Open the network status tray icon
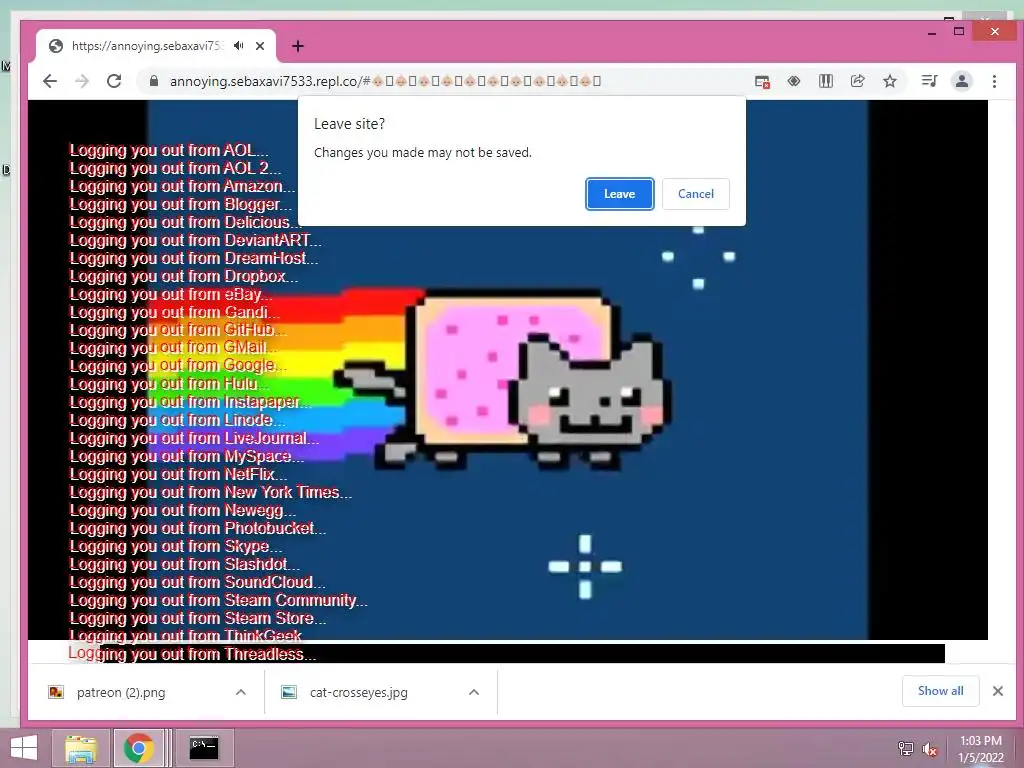 pos(906,748)
